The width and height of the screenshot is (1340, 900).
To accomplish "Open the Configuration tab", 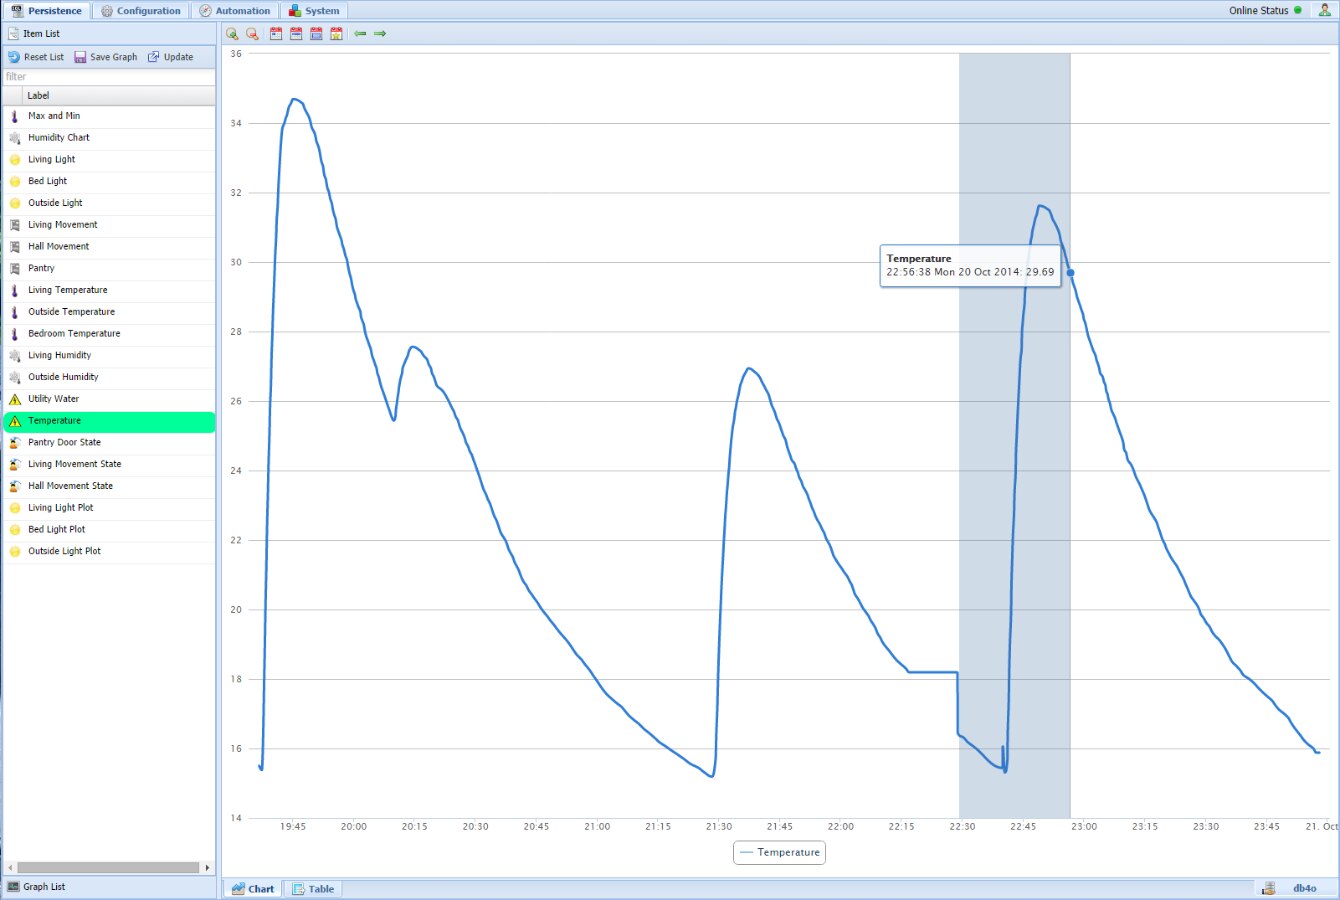I will coord(141,11).
